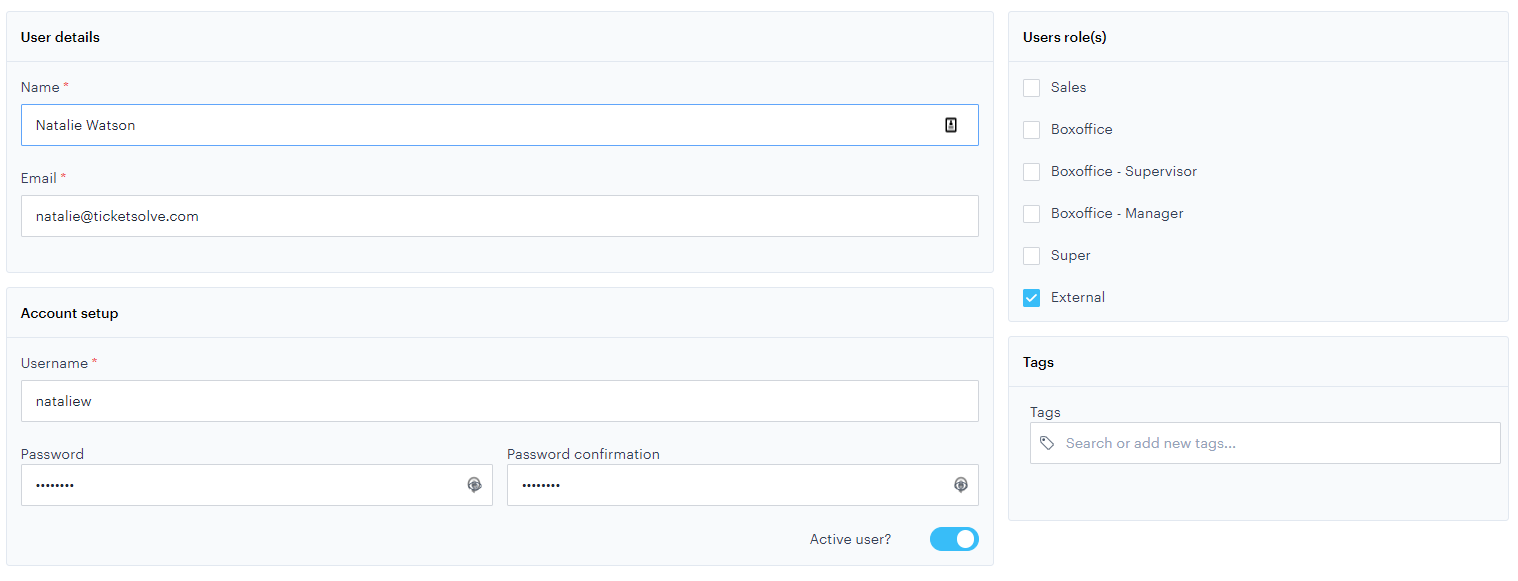Click the reveal icon in Password confirmation field
The height and width of the screenshot is (581, 1518).
pos(960,484)
